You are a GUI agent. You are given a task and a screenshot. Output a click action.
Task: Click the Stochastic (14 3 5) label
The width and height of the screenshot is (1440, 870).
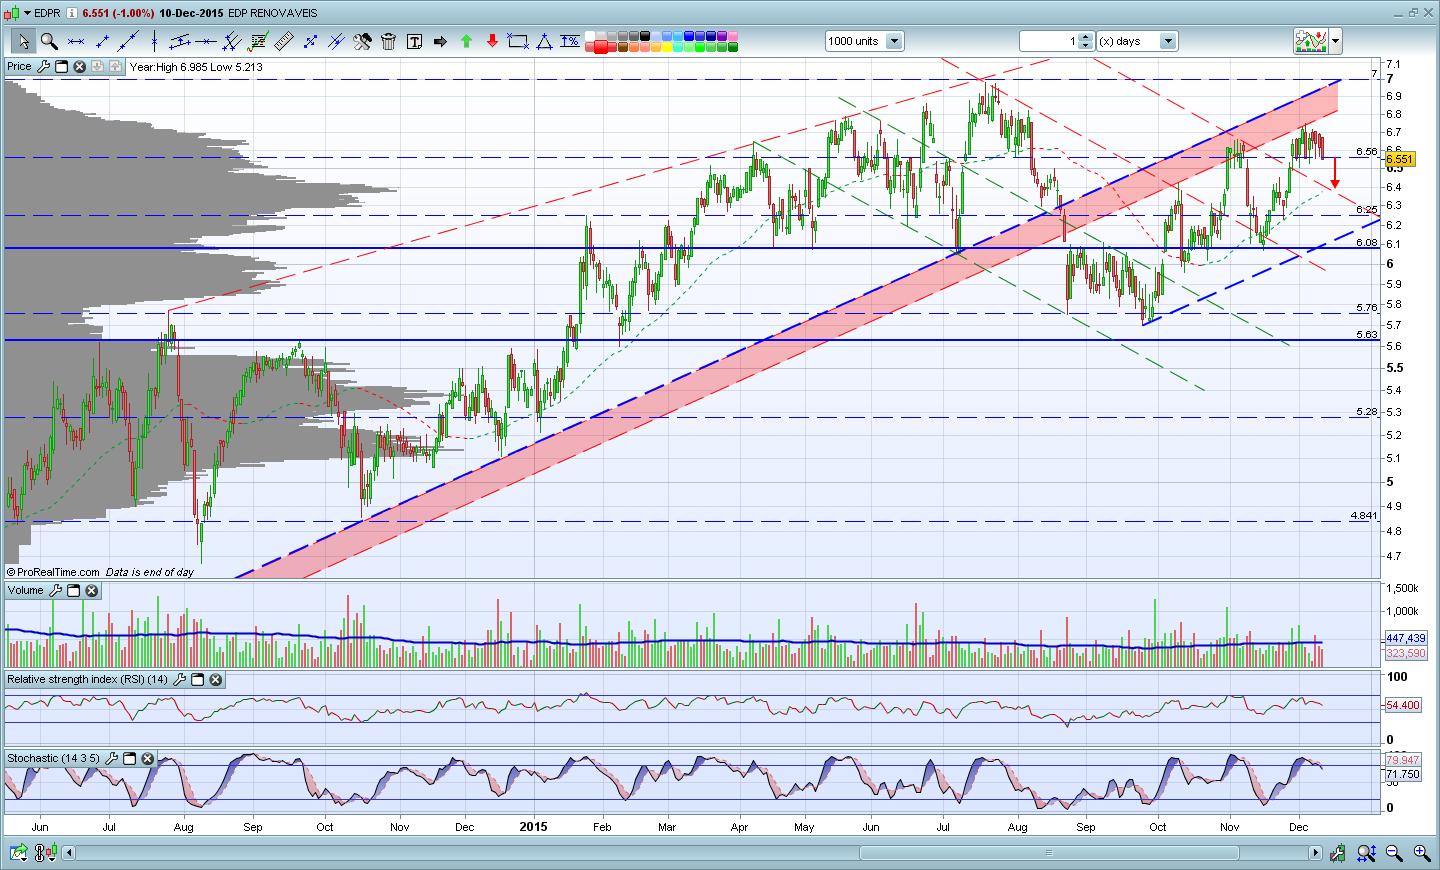point(54,759)
